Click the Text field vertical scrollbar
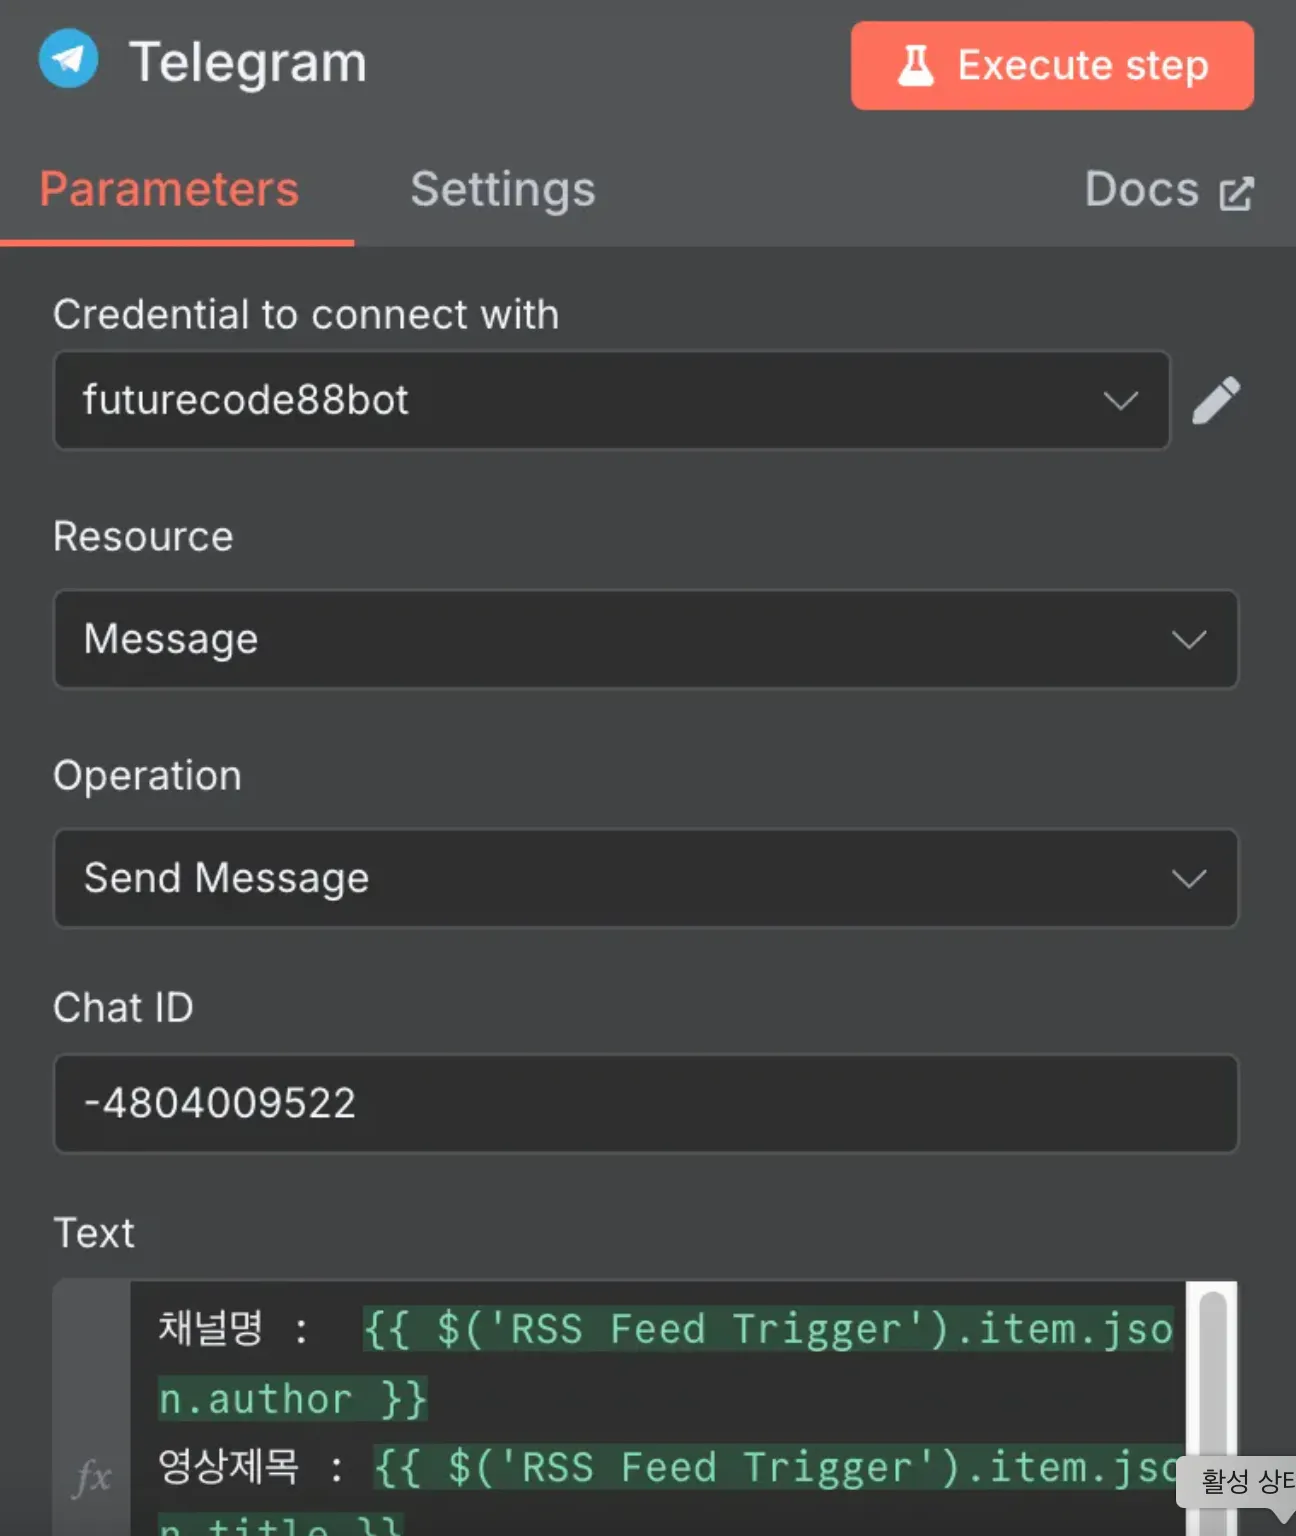This screenshot has width=1296, height=1536. coord(1212,1380)
